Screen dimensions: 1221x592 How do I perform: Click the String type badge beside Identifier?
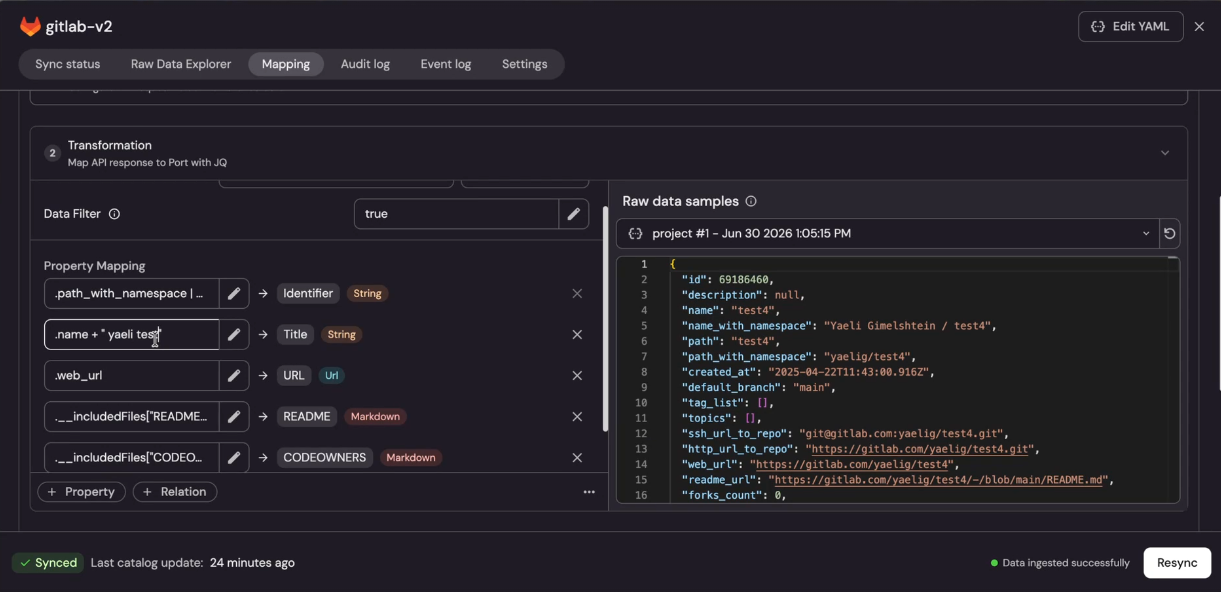[x=367, y=294]
